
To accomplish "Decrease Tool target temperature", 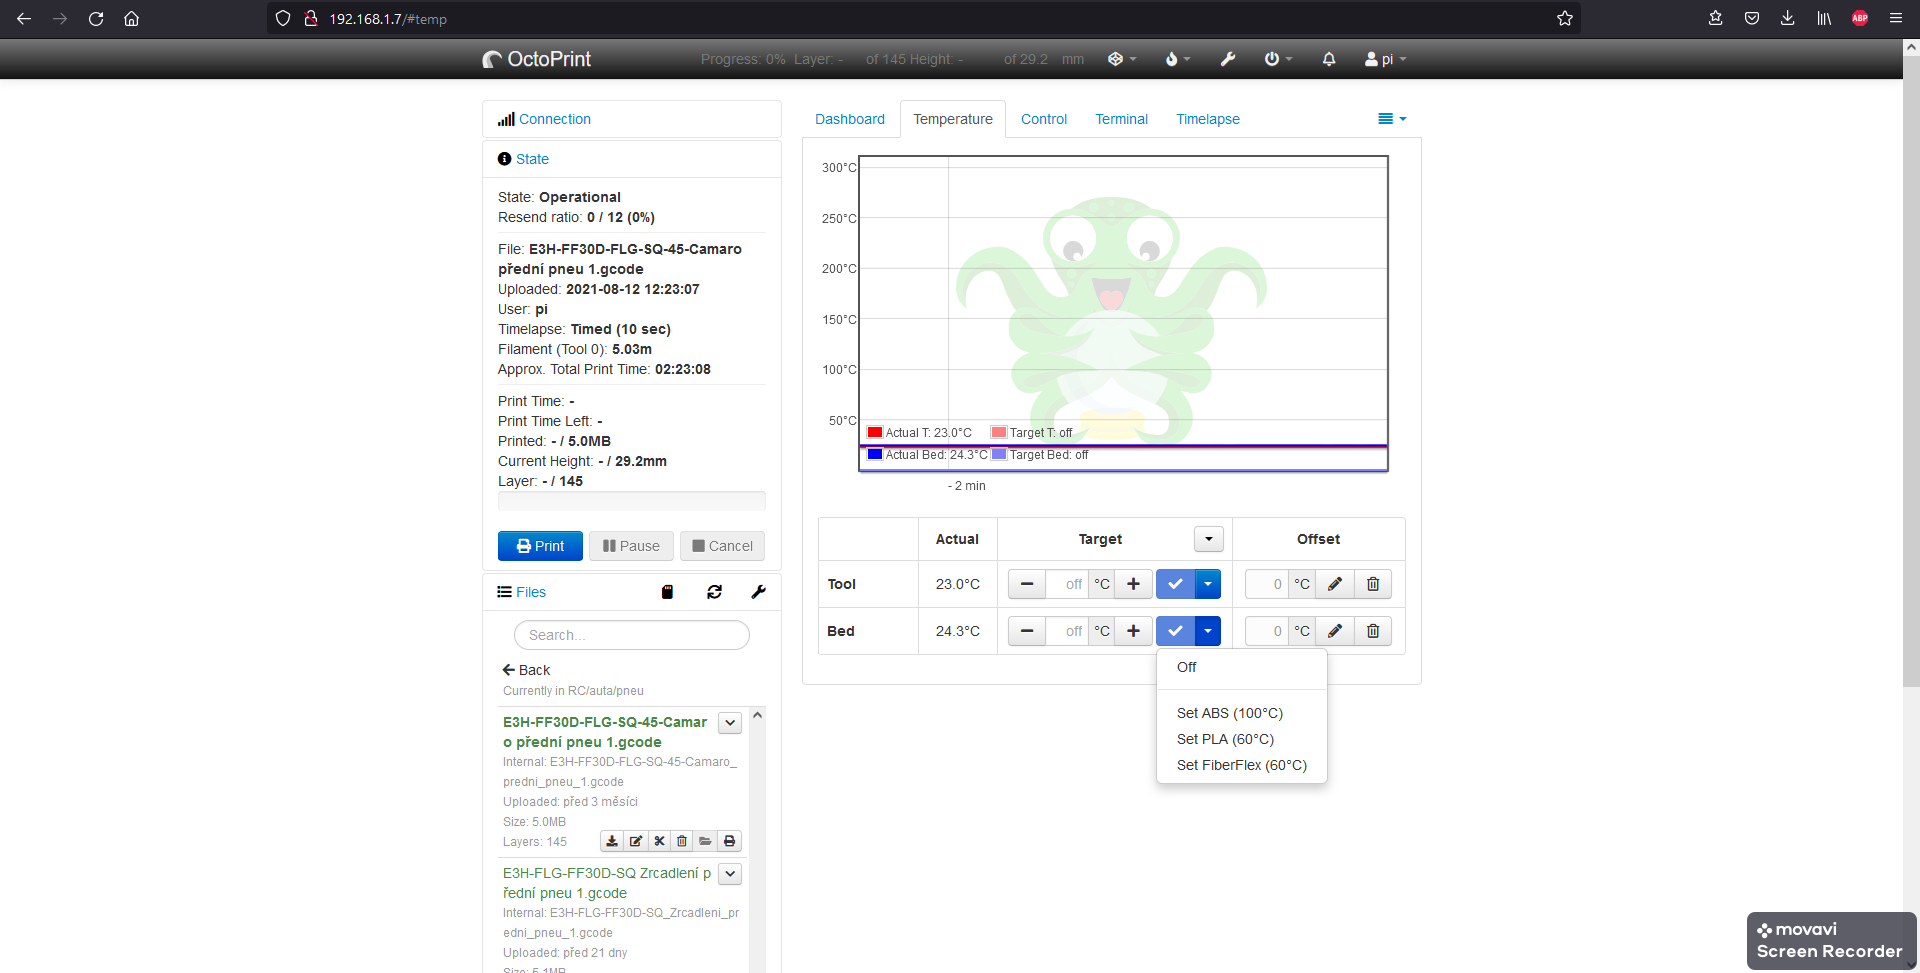I will coord(1027,584).
